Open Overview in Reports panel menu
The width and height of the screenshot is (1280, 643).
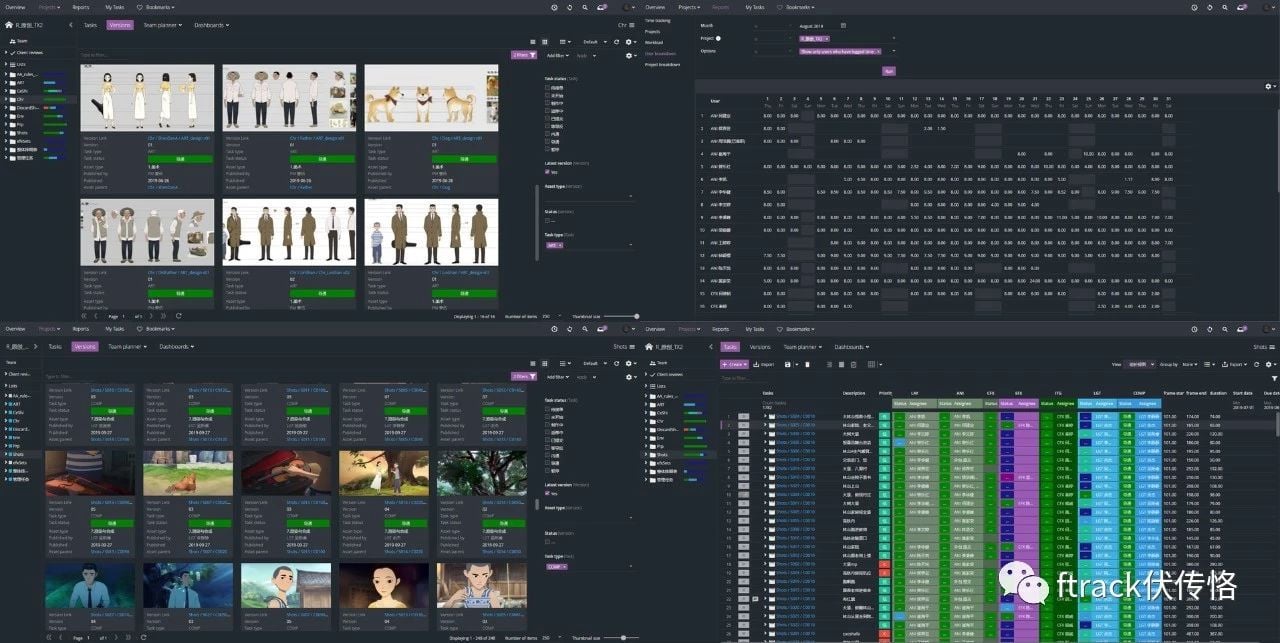pyautogui.click(x=655, y=7)
